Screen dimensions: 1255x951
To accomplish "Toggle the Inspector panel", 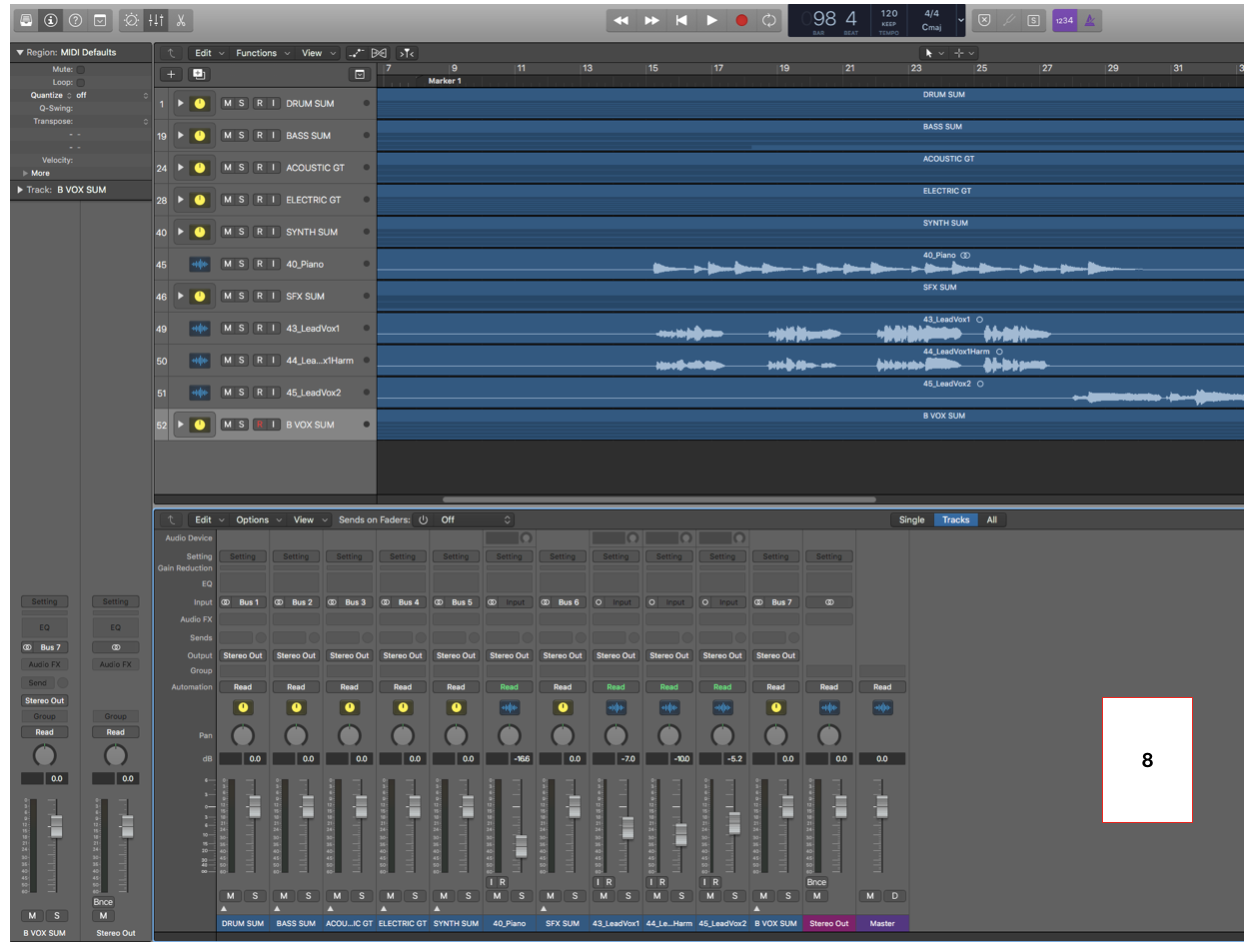I will 50,20.
